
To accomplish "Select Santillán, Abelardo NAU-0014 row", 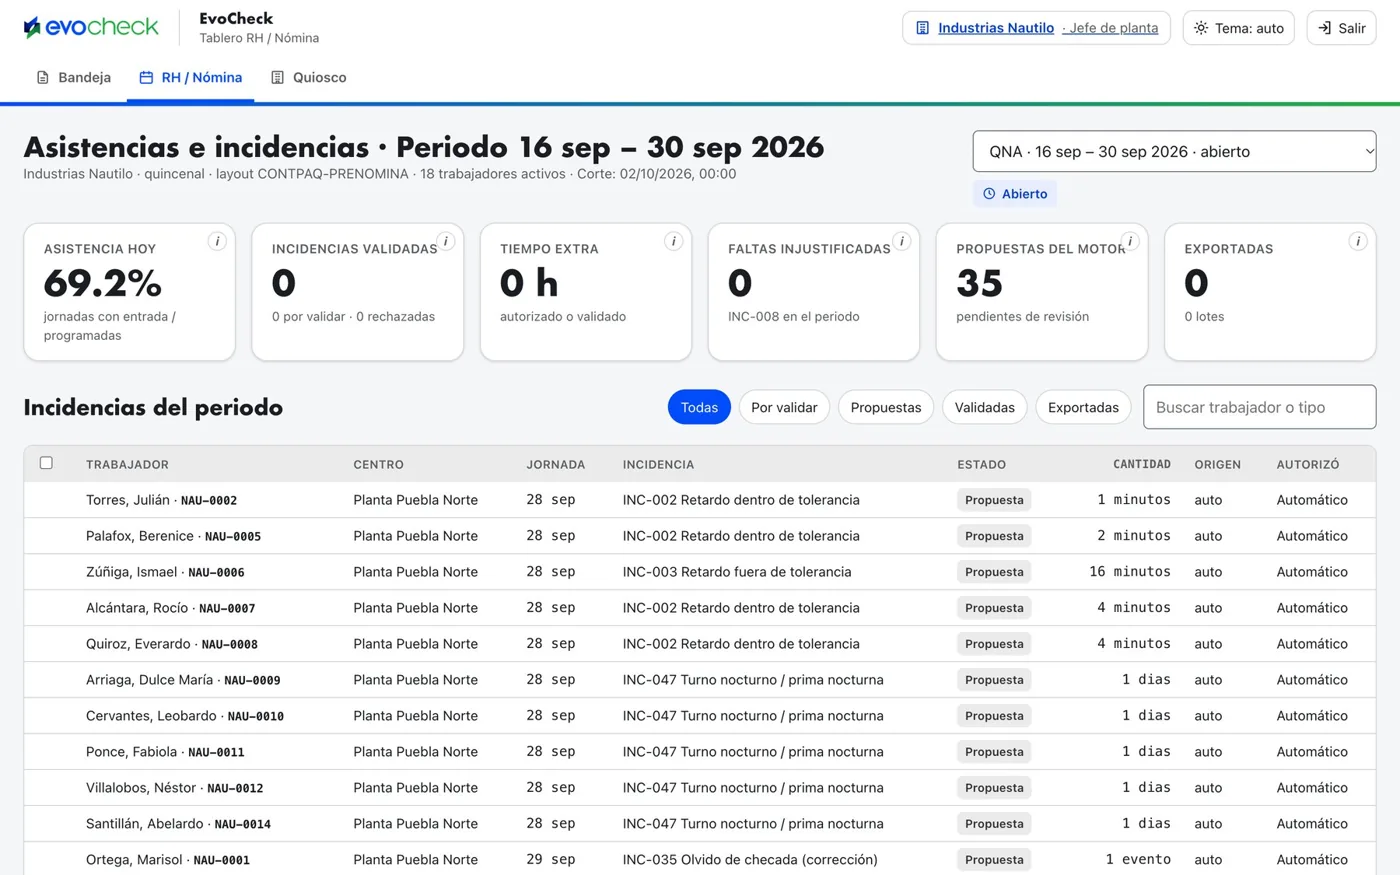I will [700, 824].
